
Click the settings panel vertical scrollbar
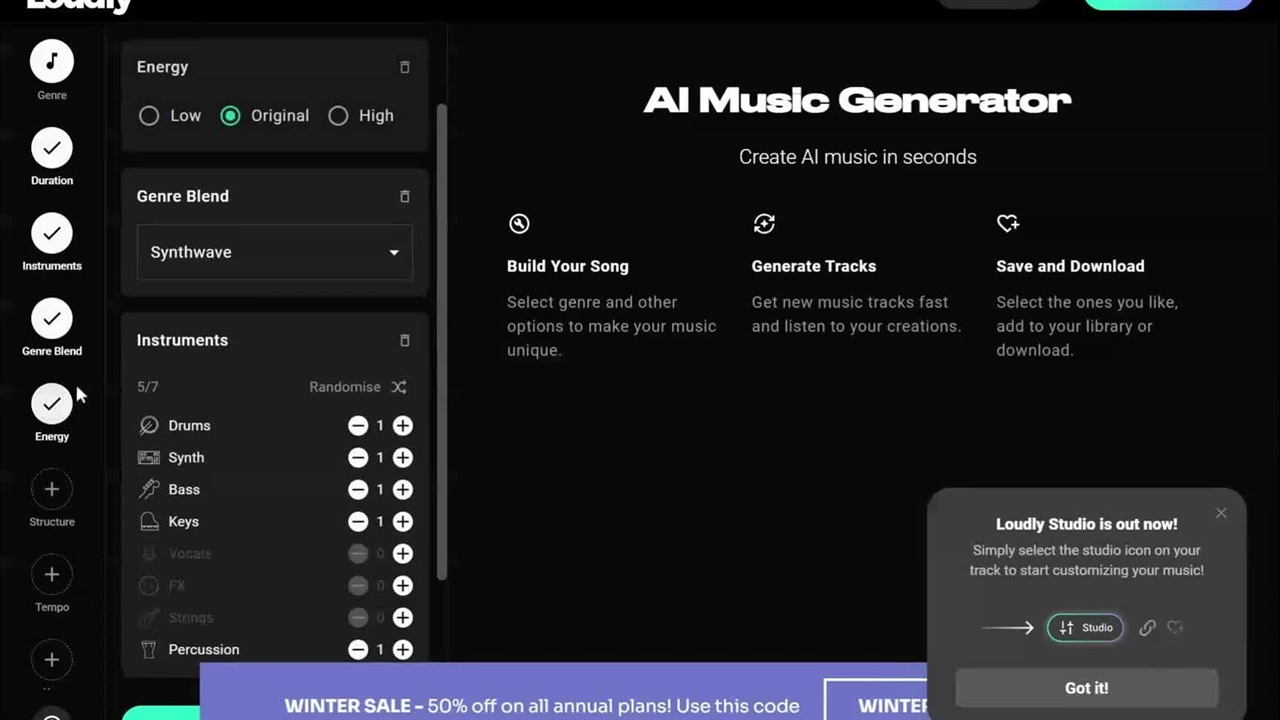(x=441, y=340)
